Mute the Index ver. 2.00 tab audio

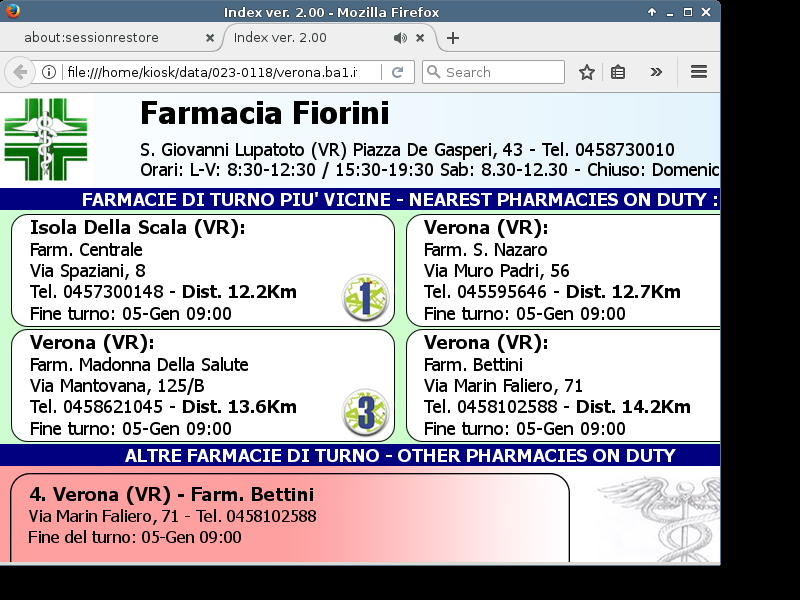click(400, 38)
